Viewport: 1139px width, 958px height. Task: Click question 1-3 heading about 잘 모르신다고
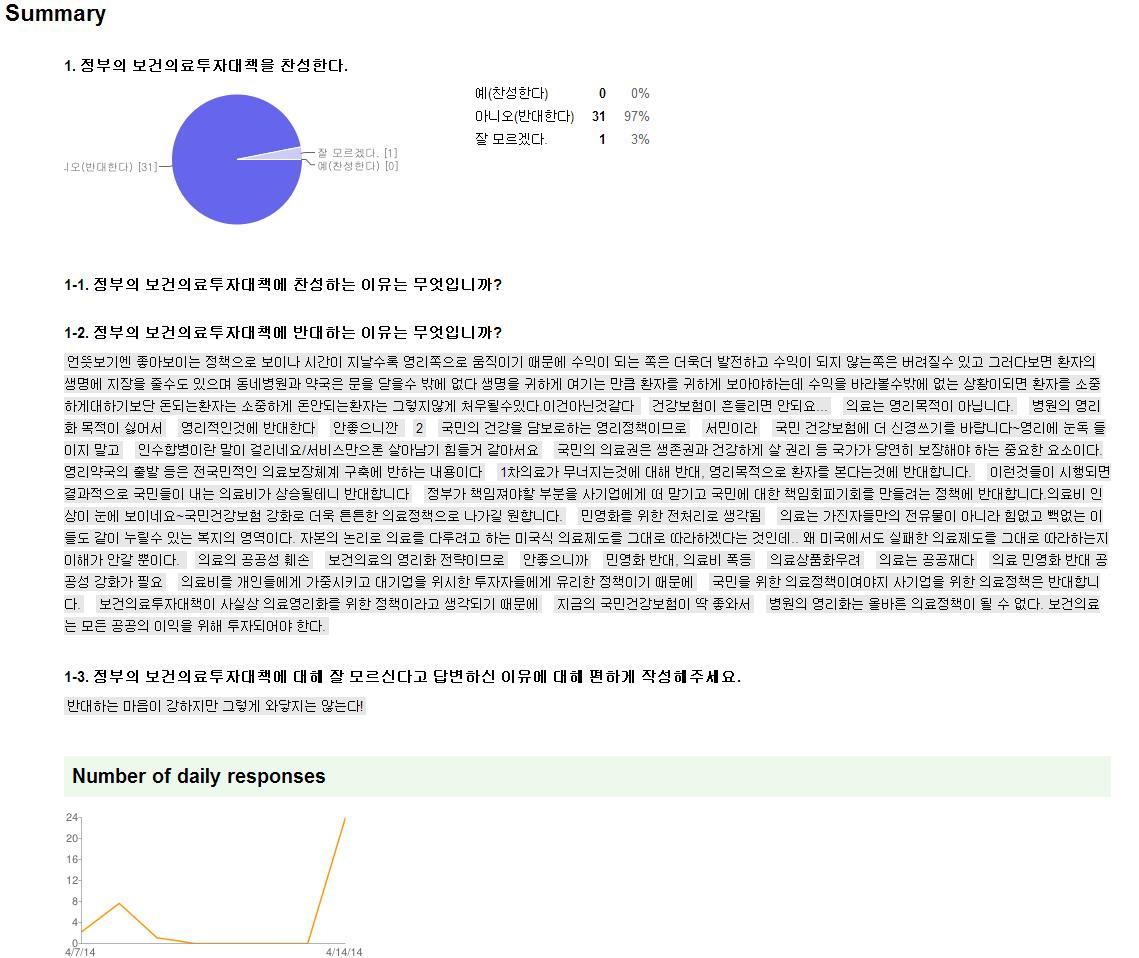pos(402,677)
